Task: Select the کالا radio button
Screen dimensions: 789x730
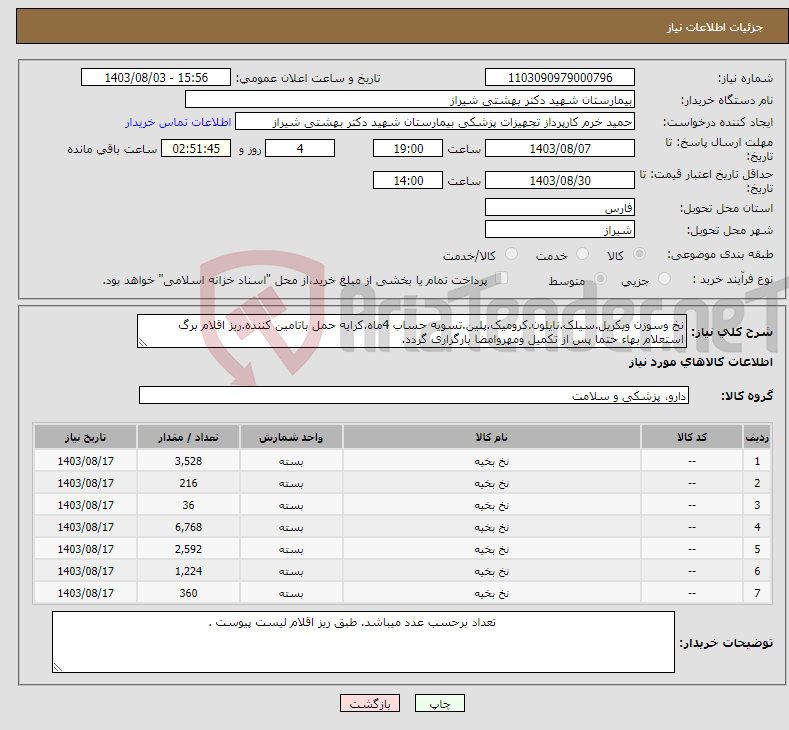Action: (639, 254)
